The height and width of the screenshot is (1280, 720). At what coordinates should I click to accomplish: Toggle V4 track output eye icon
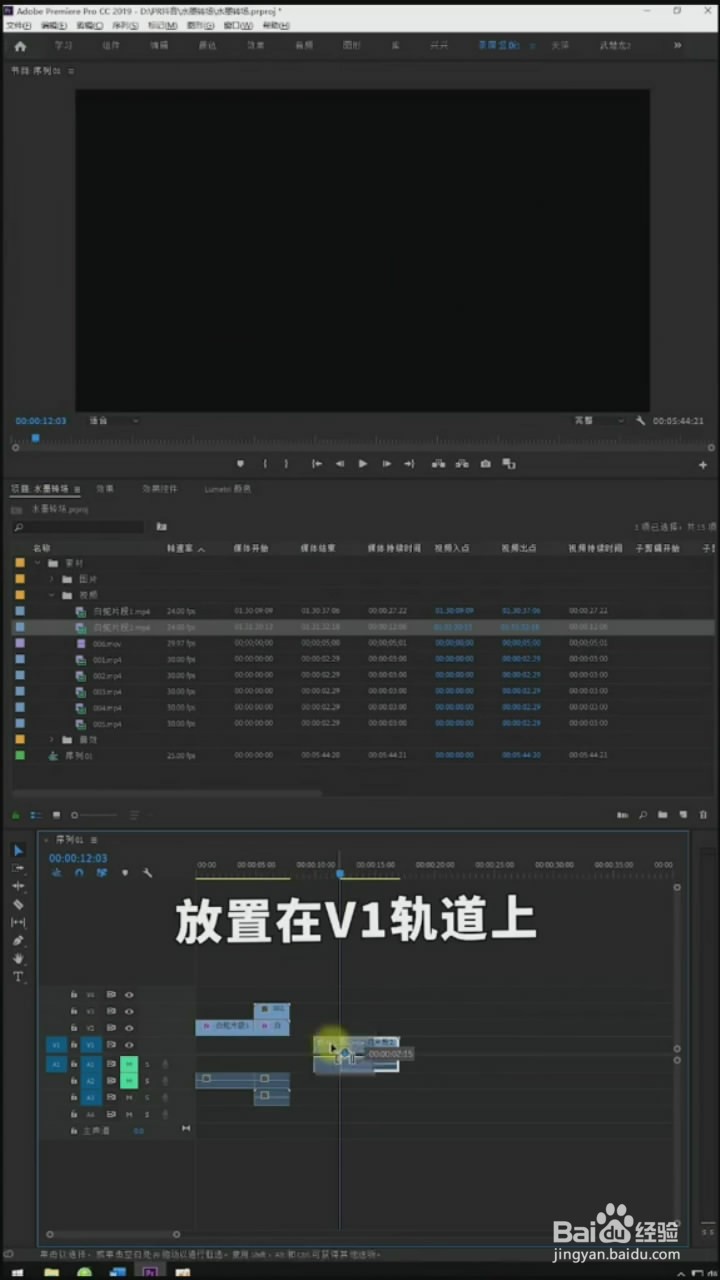tap(129, 995)
